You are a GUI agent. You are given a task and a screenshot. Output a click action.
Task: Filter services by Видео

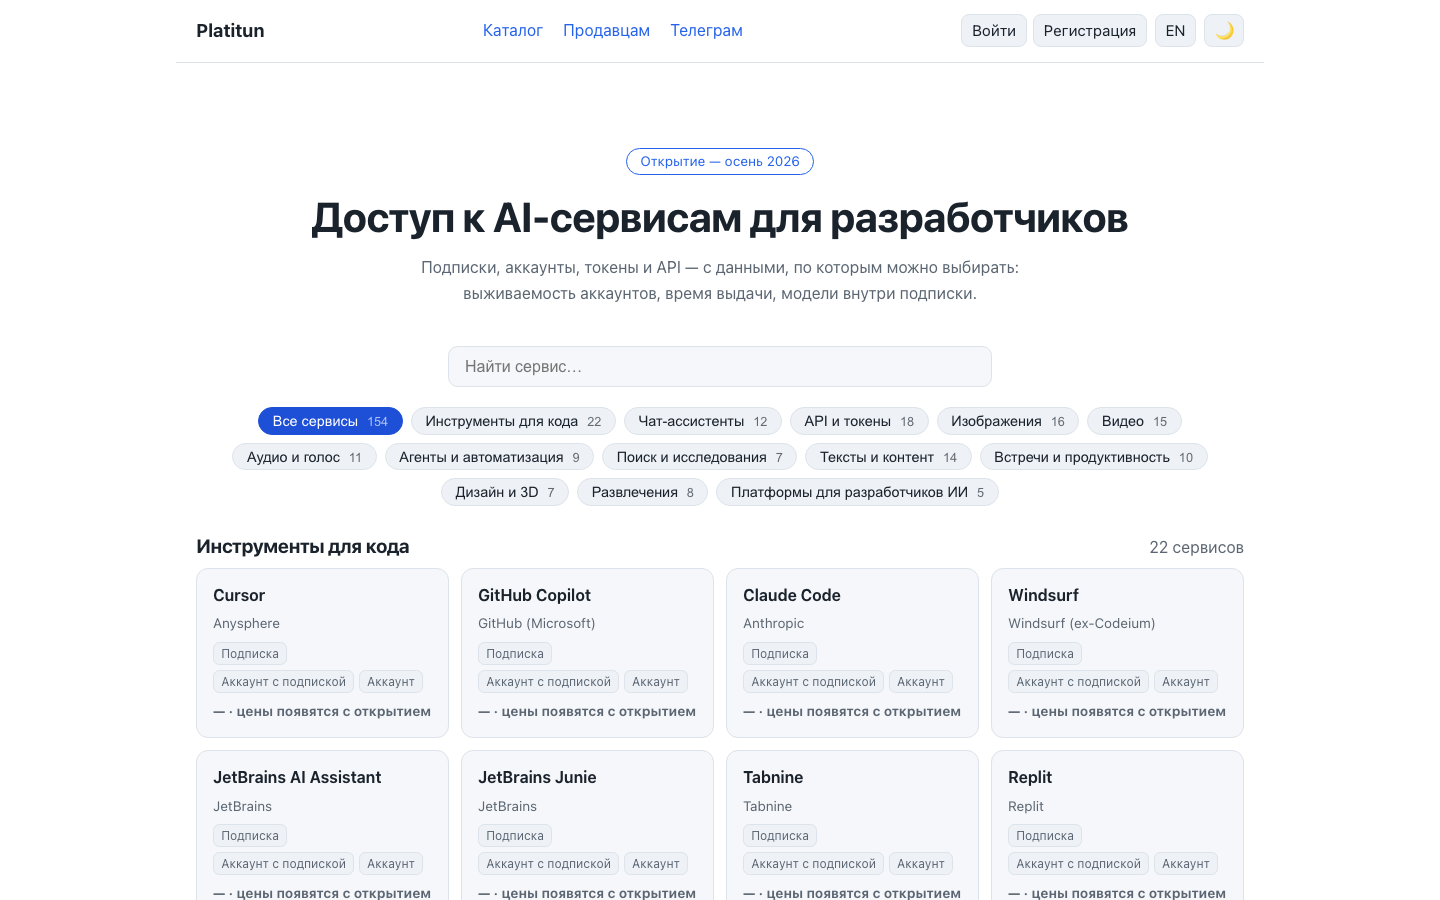pyautogui.click(x=1134, y=421)
